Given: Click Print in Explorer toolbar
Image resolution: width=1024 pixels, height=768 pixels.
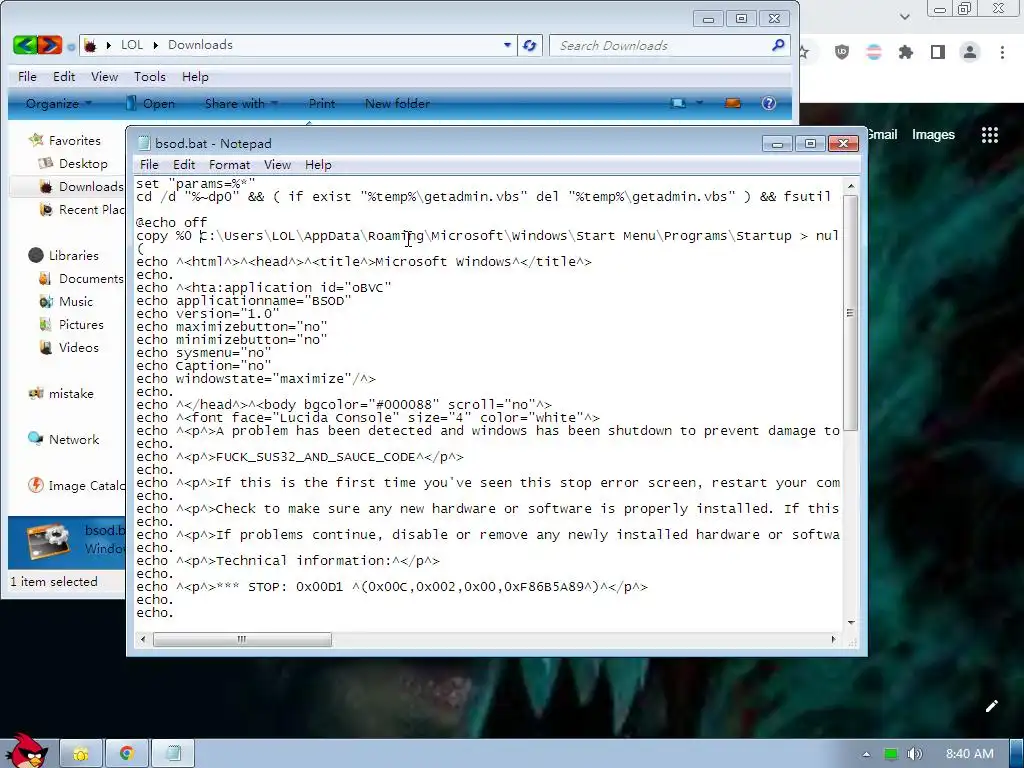Looking at the screenshot, I should [x=321, y=103].
